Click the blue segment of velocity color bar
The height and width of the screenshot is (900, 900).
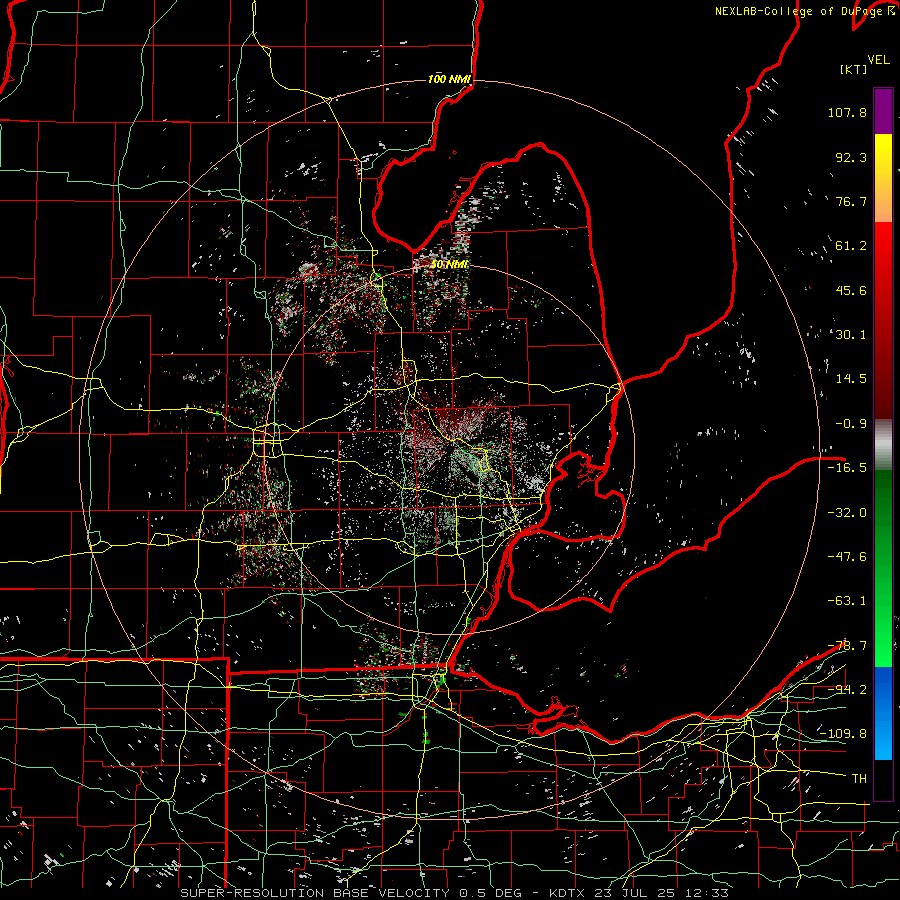tap(883, 713)
